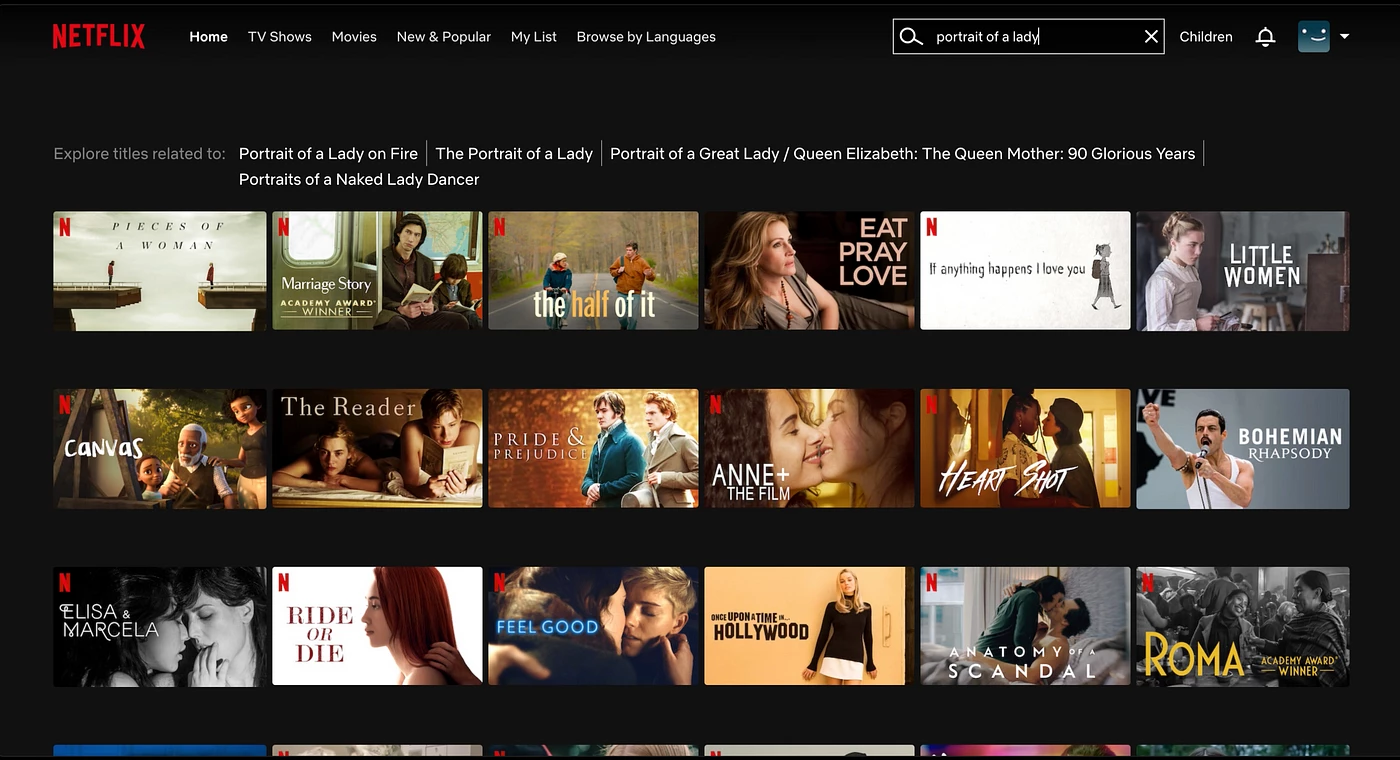
Task: Open Roma thumbnail
Action: point(1243,626)
